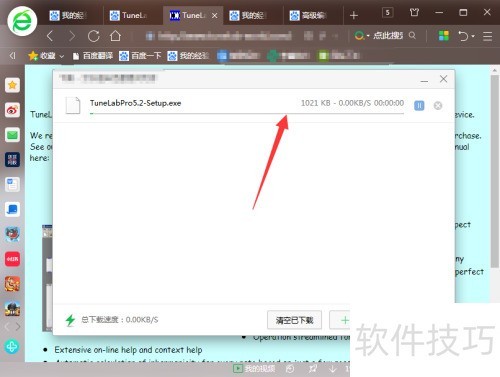Click the 360 browser logo icon
500x377 pixels.
coord(22,21)
